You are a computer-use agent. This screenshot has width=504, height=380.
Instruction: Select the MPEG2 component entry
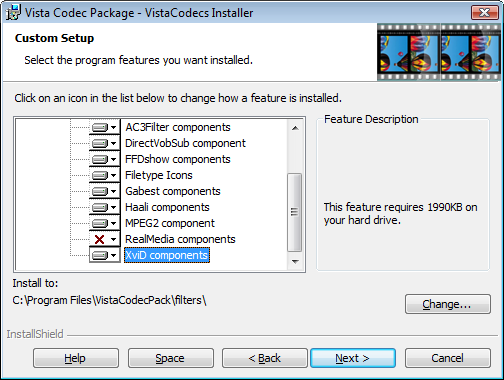170,223
